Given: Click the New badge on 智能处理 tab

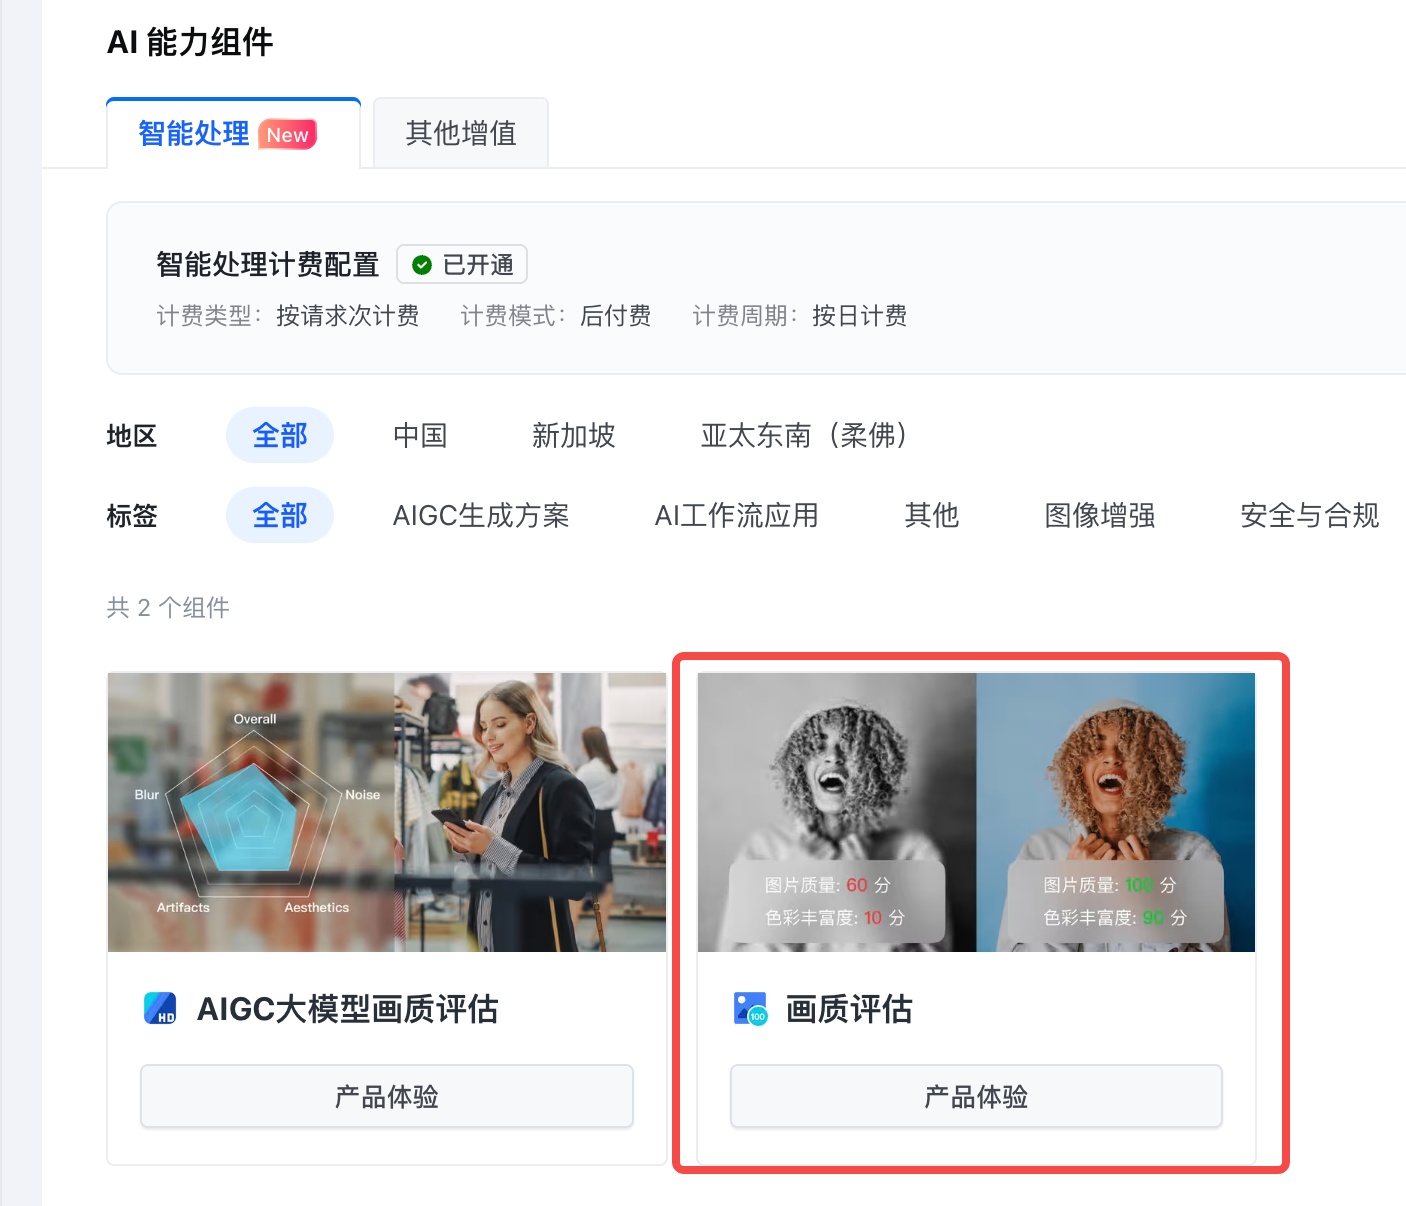Looking at the screenshot, I should [x=288, y=135].
